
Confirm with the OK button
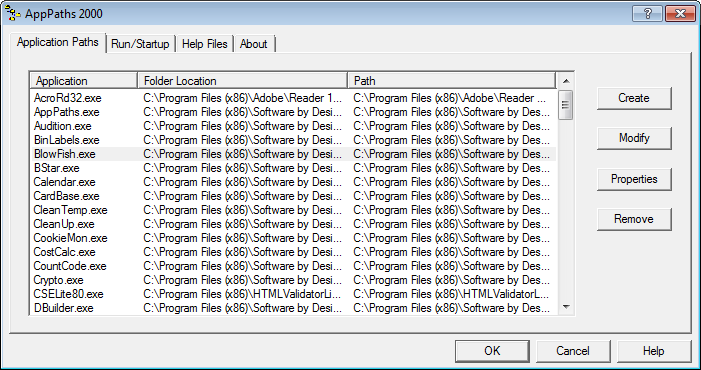pyautogui.click(x=492, y=351)
